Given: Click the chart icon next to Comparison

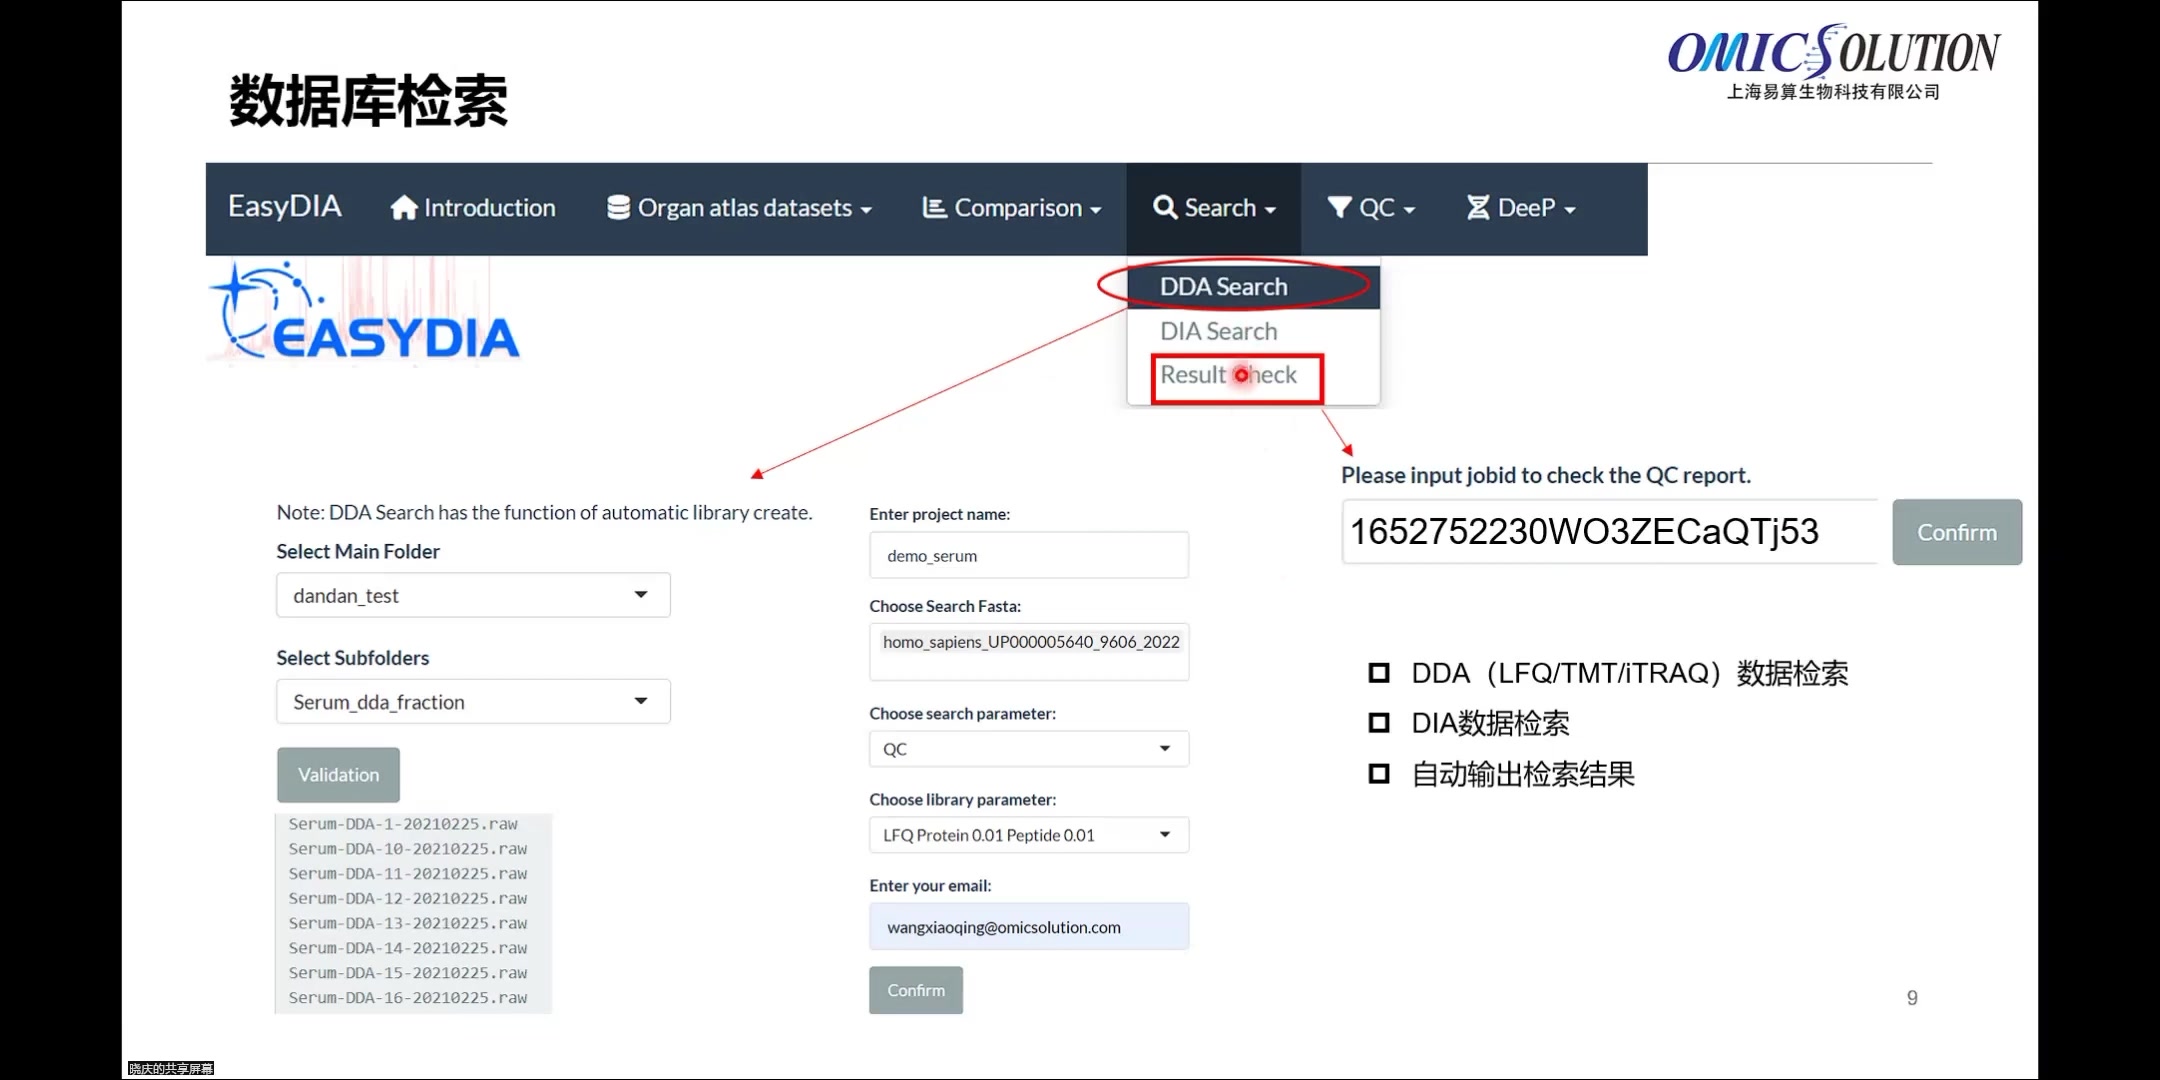Looking at the screenshot, I should pyautogui.click(x=934, y=207).
